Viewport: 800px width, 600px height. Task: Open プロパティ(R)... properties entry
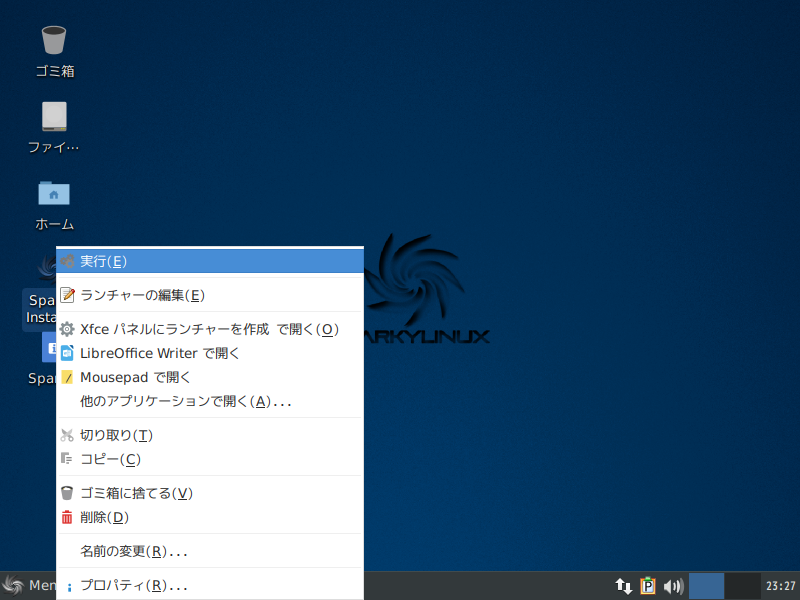[x=210, y=586]
